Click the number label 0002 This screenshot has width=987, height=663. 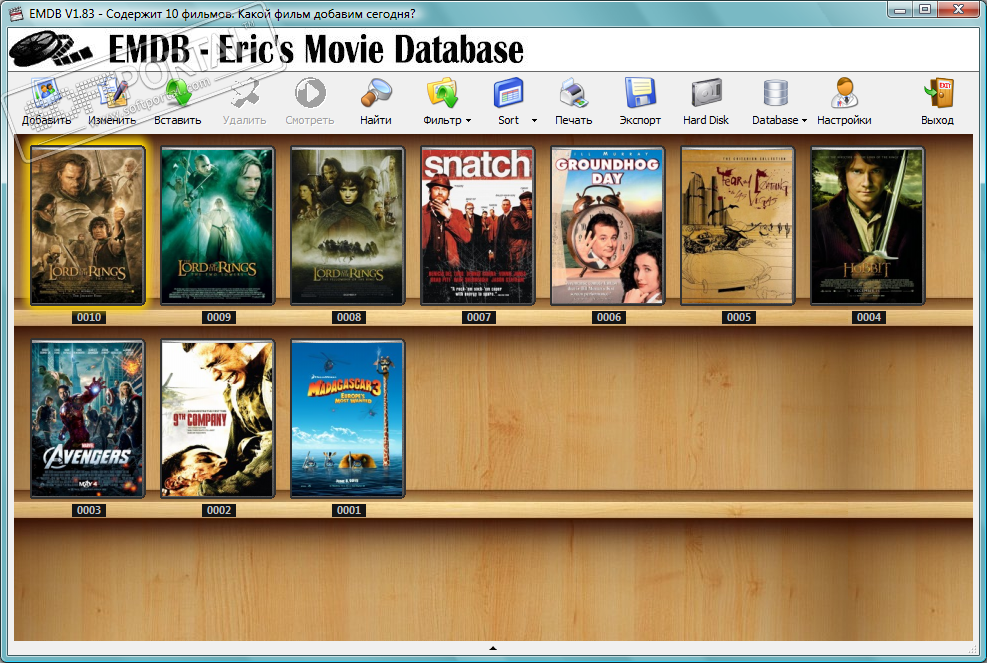click(x=219, y=510)
